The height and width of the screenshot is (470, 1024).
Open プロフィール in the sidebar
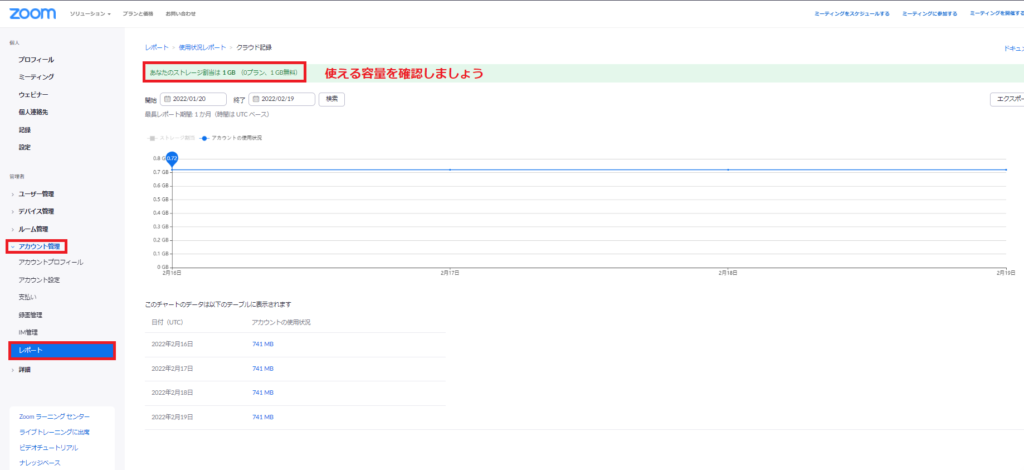coord(36,60)
